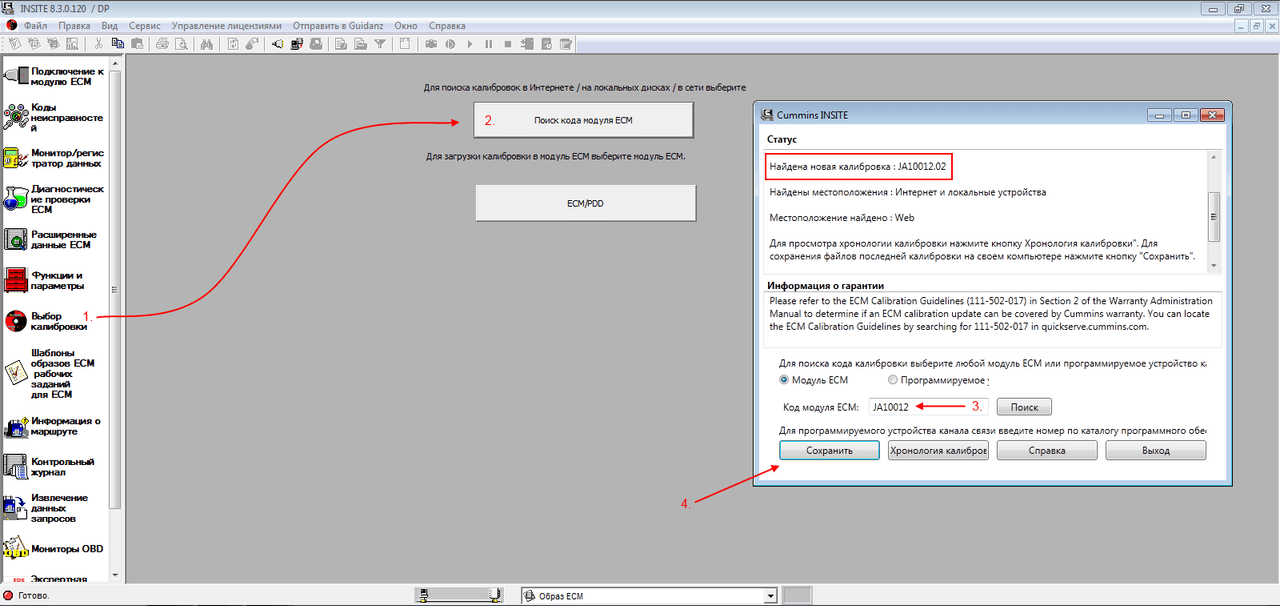The height and width of the screenshot is (606, 1280).
Task: Click the Connect to ECM plug toolbar icon
Action: (x=277, y=44)
